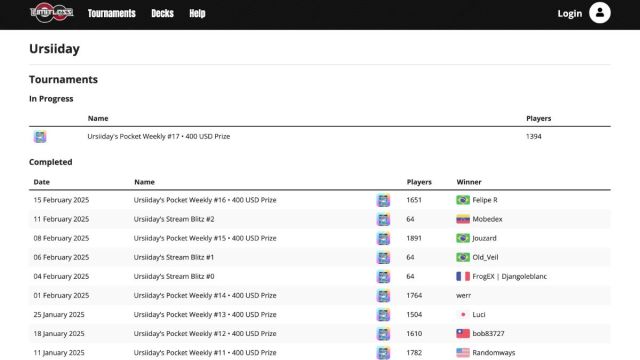Click the 15 February 2025 date cell
Screen dimensions: 640x360
(x=61, y=200)
